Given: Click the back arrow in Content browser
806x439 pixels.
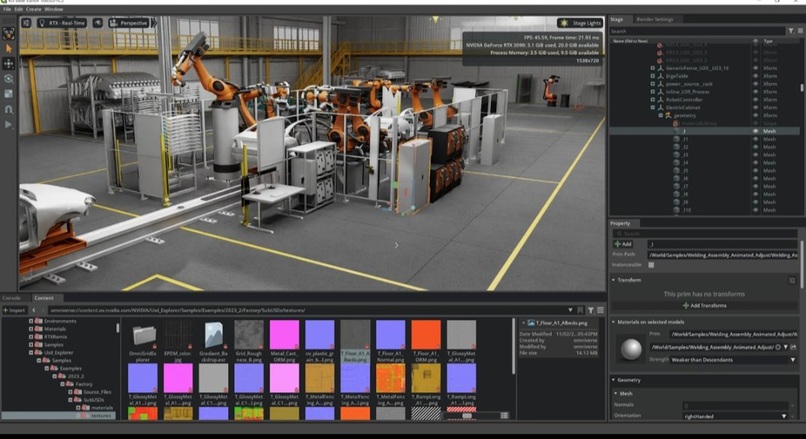Looking at the screenshot, I should coord(33,310).
